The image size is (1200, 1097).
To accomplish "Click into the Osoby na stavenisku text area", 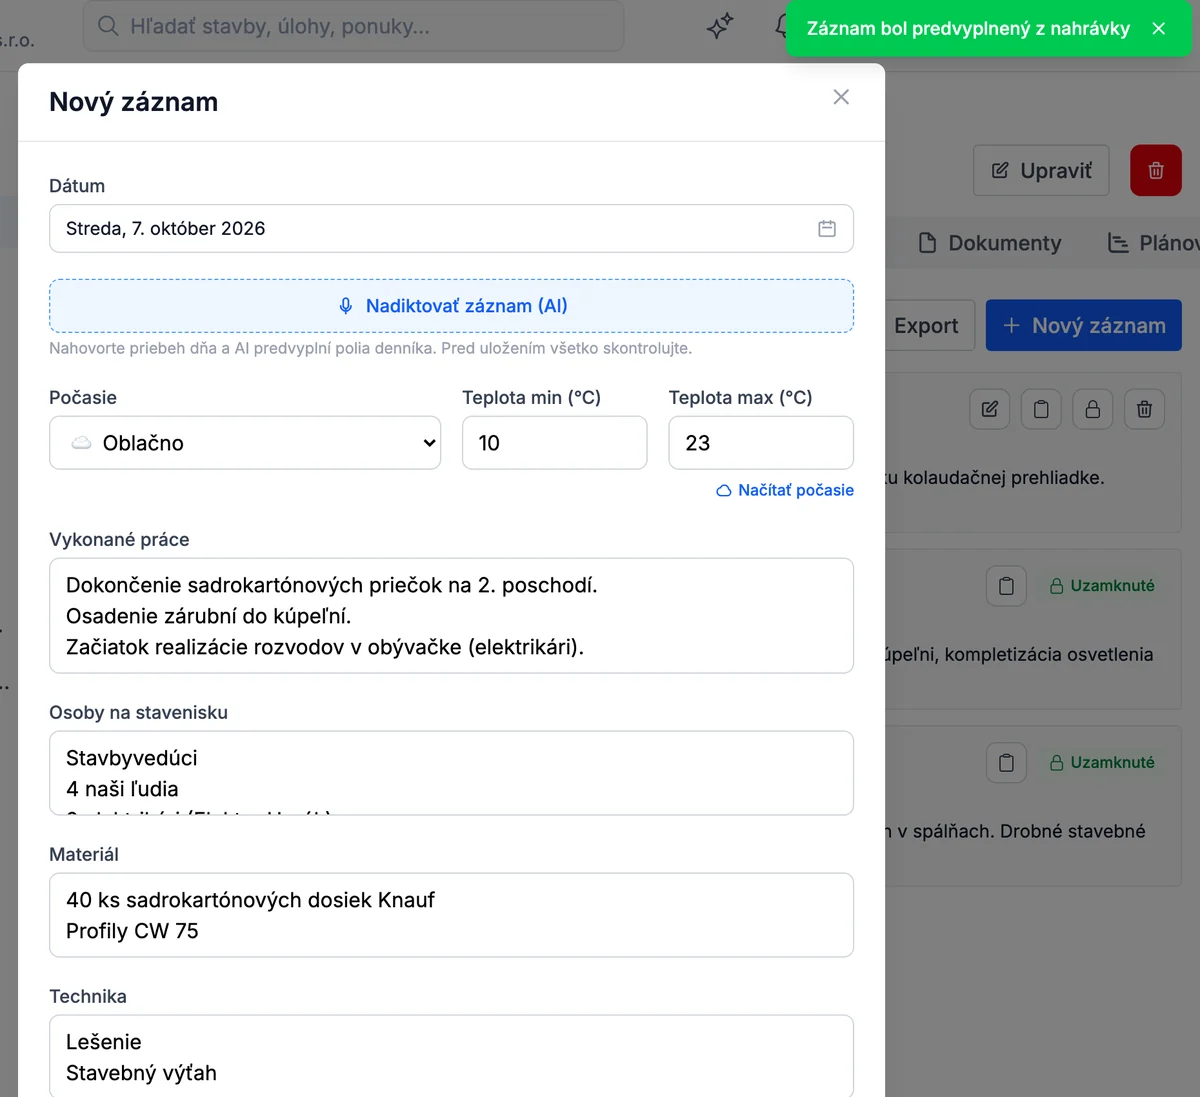I will [451, 773].
